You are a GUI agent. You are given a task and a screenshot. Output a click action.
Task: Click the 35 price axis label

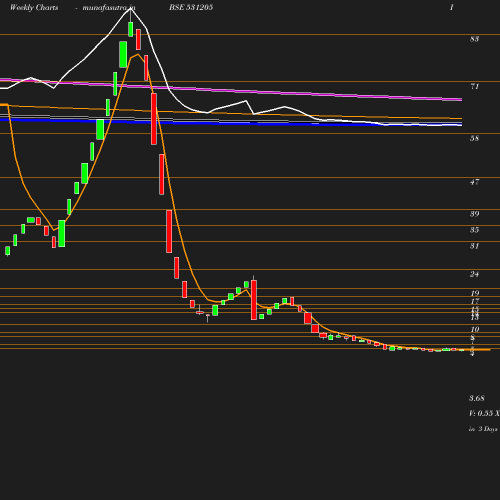474,230
